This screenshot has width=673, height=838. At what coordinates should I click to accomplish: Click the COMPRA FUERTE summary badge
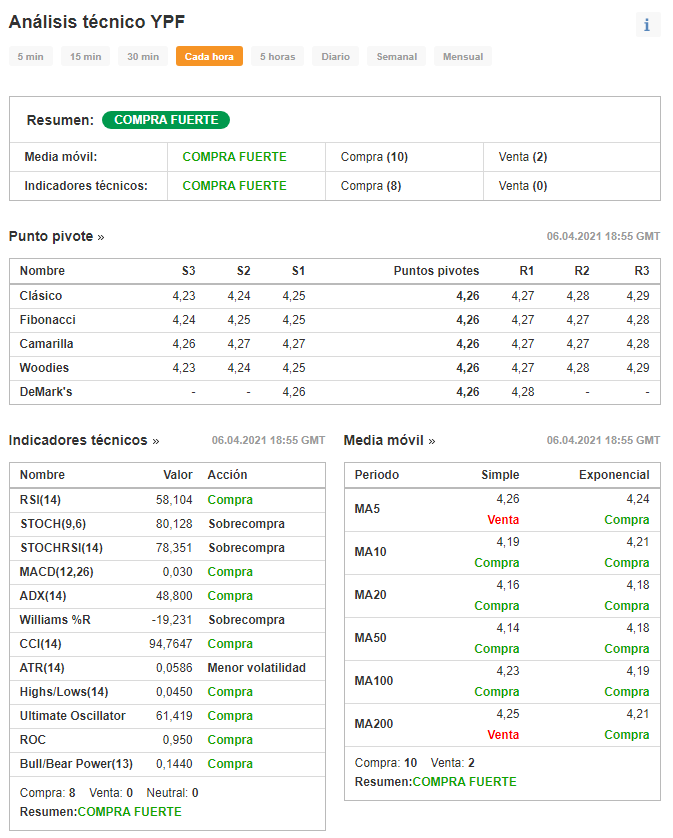(x=166, y=120)
